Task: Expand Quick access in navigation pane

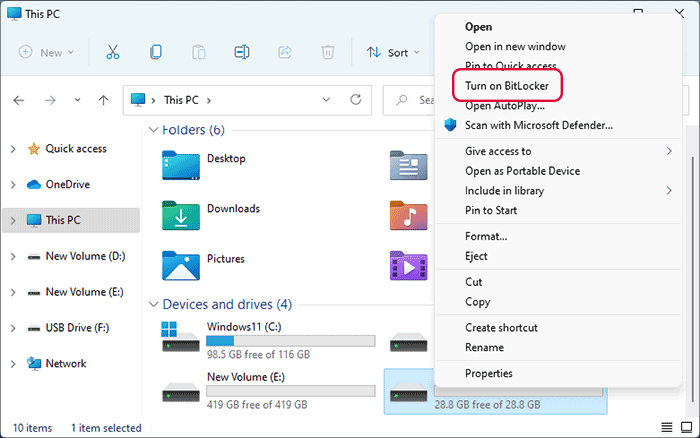Action: pyautogui.click(x=13, y=149)
